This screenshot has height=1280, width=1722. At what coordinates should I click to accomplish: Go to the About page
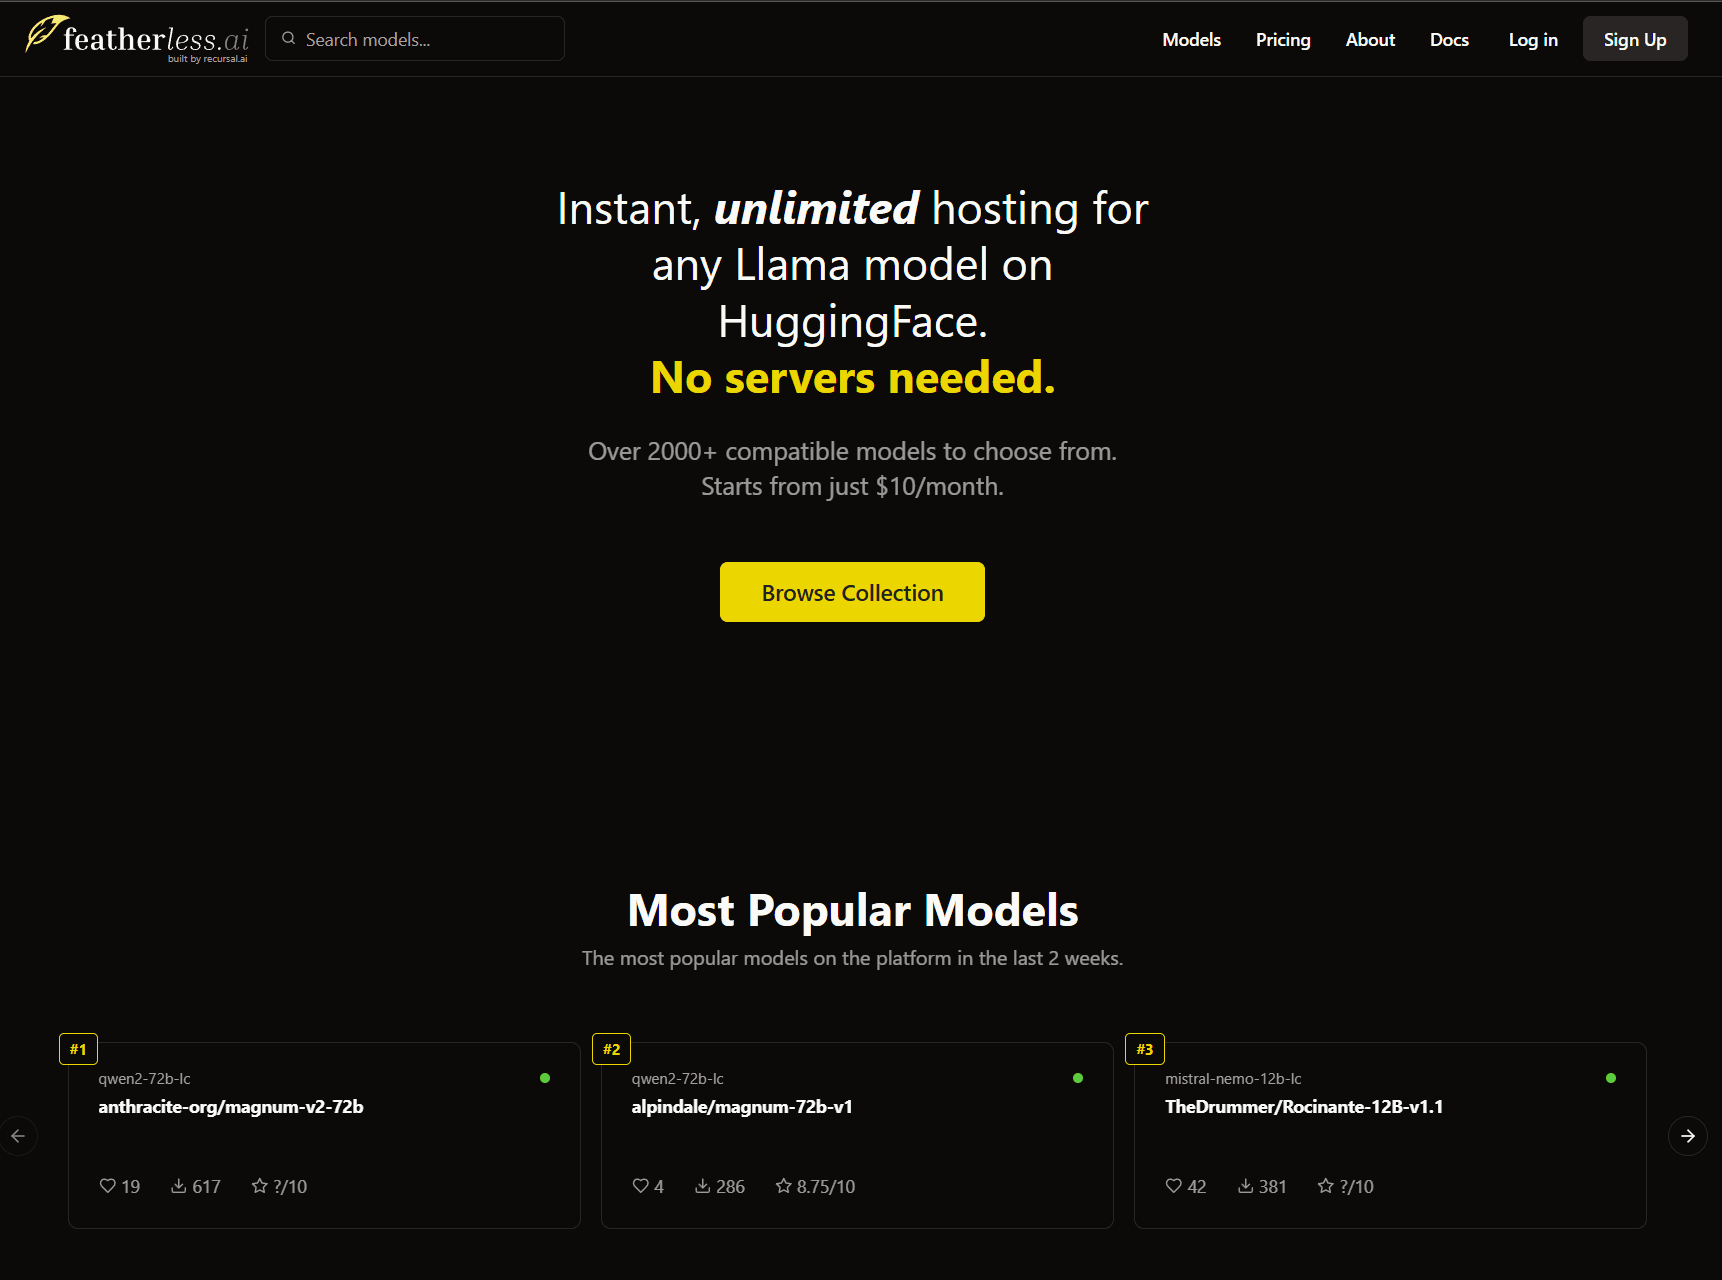click(1370, 39)
